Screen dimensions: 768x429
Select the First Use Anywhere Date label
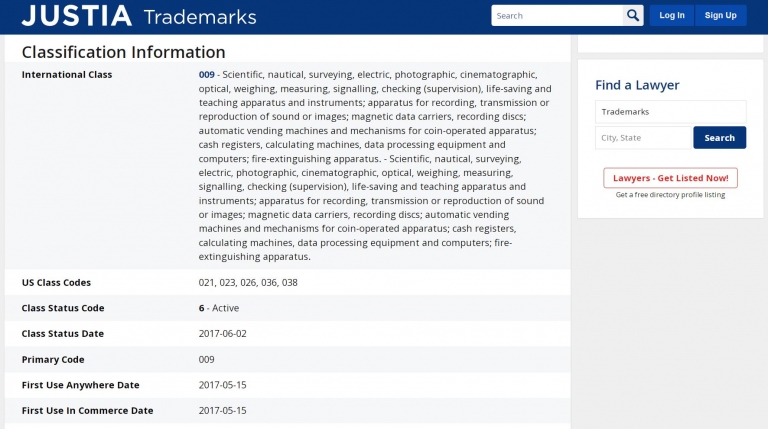point(80,385)
